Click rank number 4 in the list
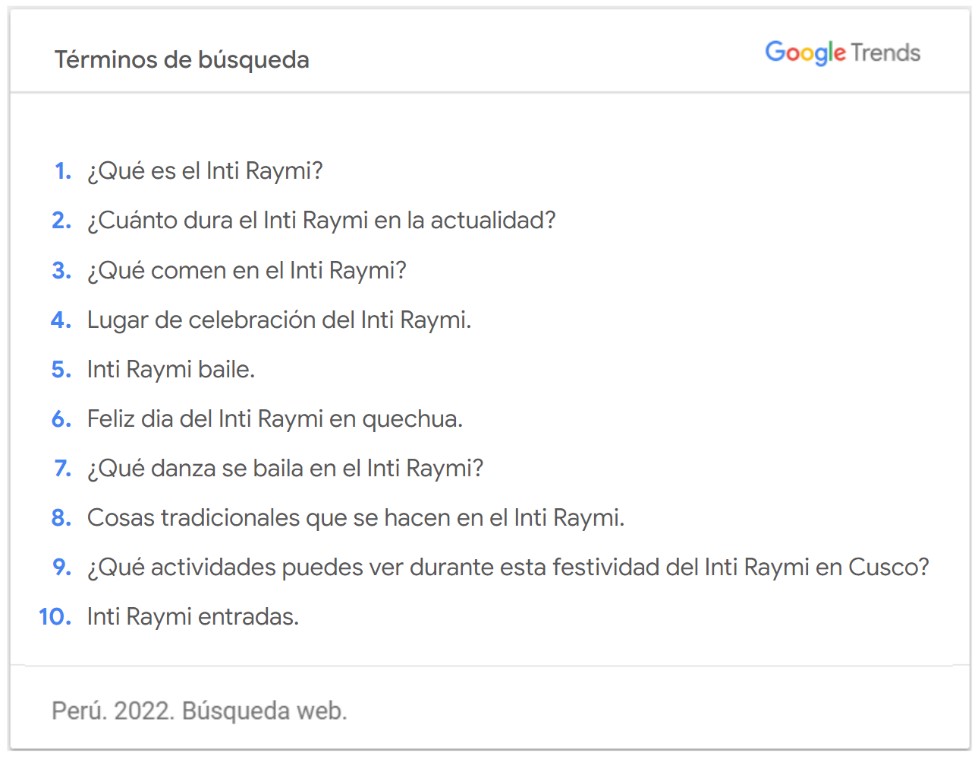 pyautogui.click(x=62, y=320)
